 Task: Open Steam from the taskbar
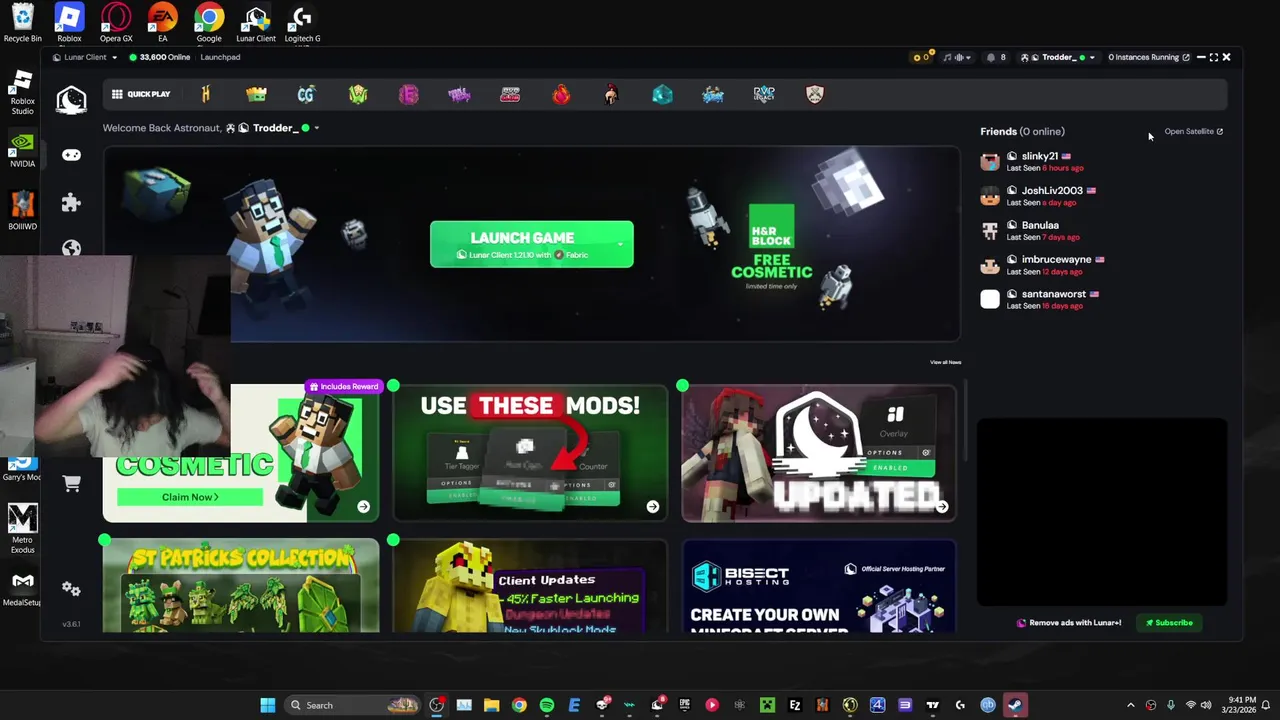(1014, 705)
